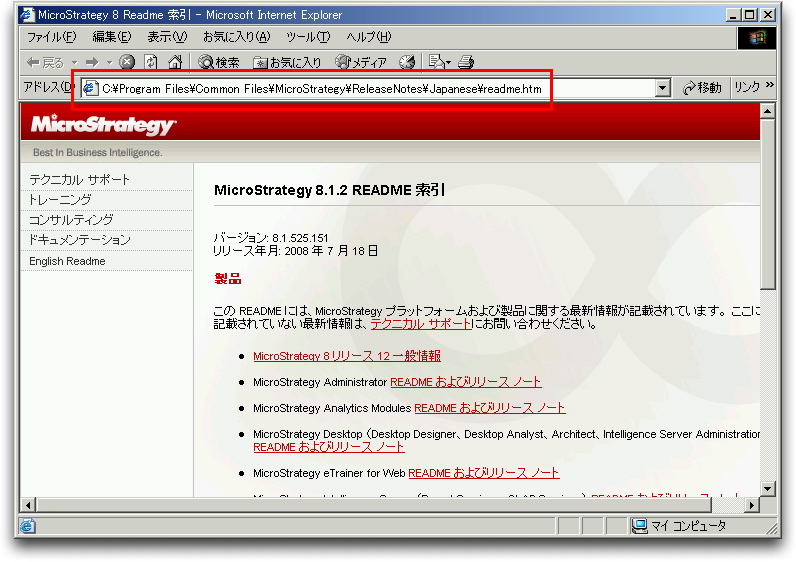Stop page loading with the X icon
Image resolution: width=796 pixels, height=562 pixels.
(x=127, y=62)
